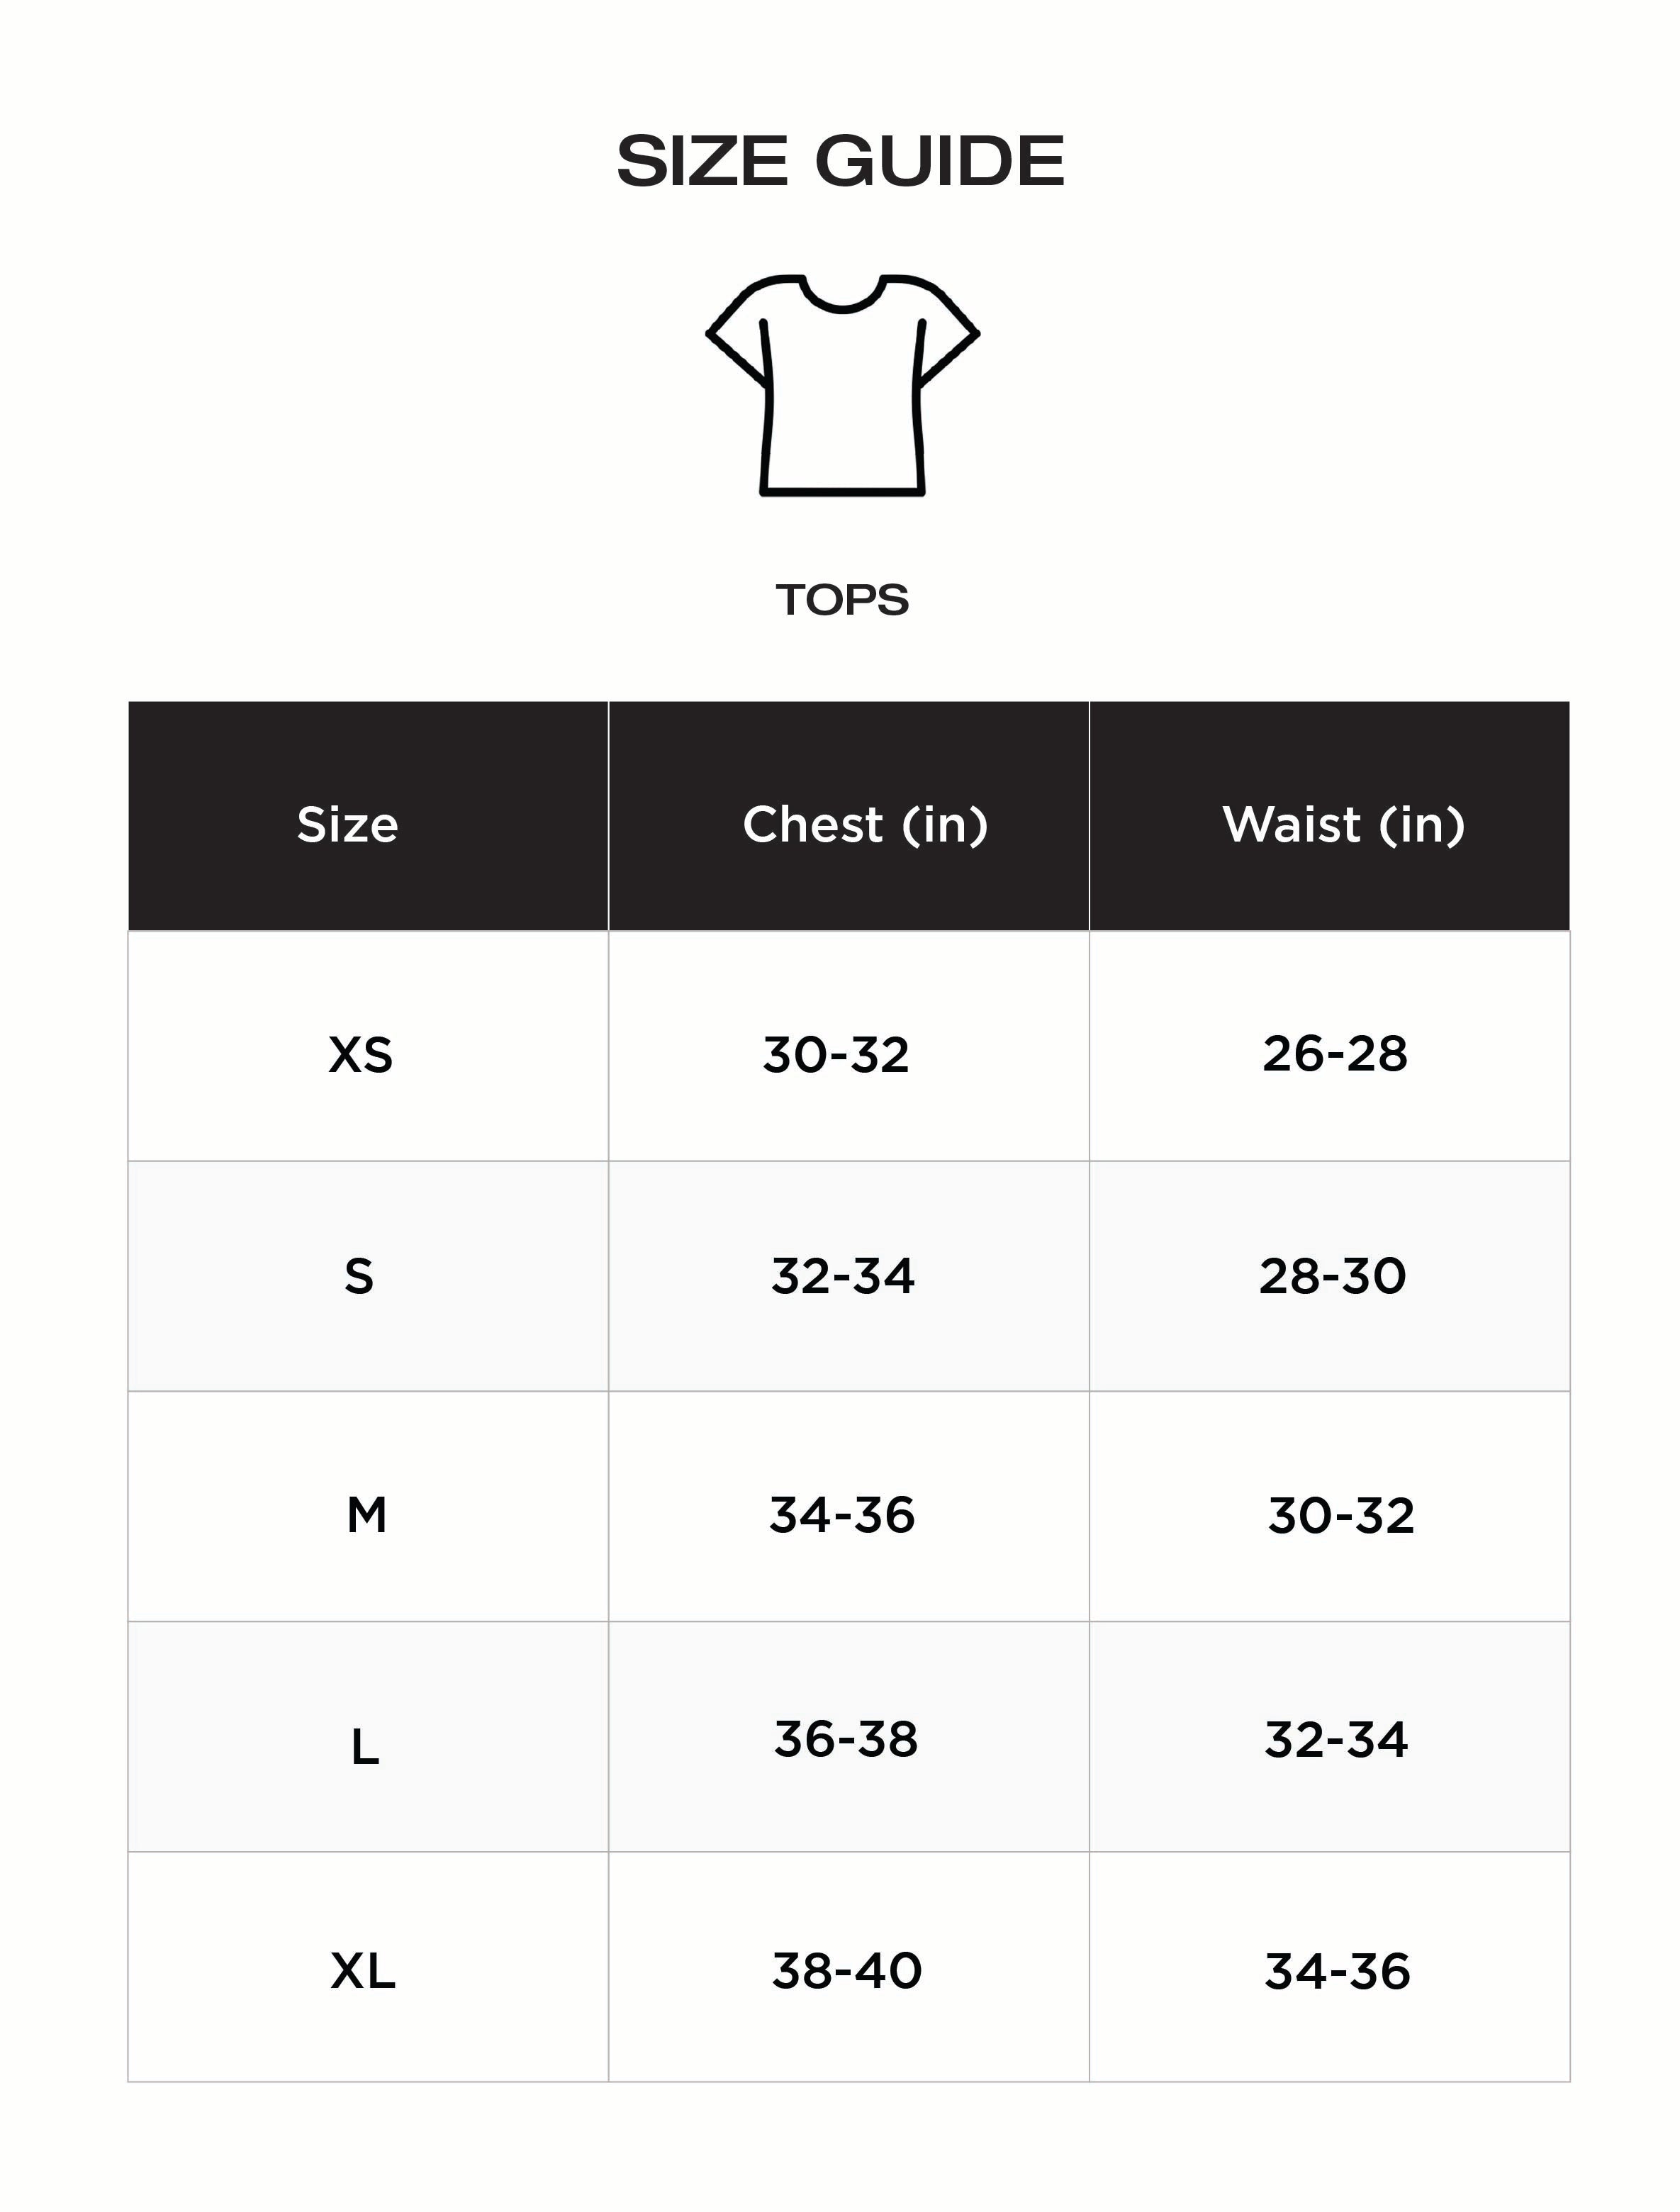Image resolution: width=1680 pixels, height=2212 pixels.
Task: Pick the XL size cell
Action: pos(363,1972)
